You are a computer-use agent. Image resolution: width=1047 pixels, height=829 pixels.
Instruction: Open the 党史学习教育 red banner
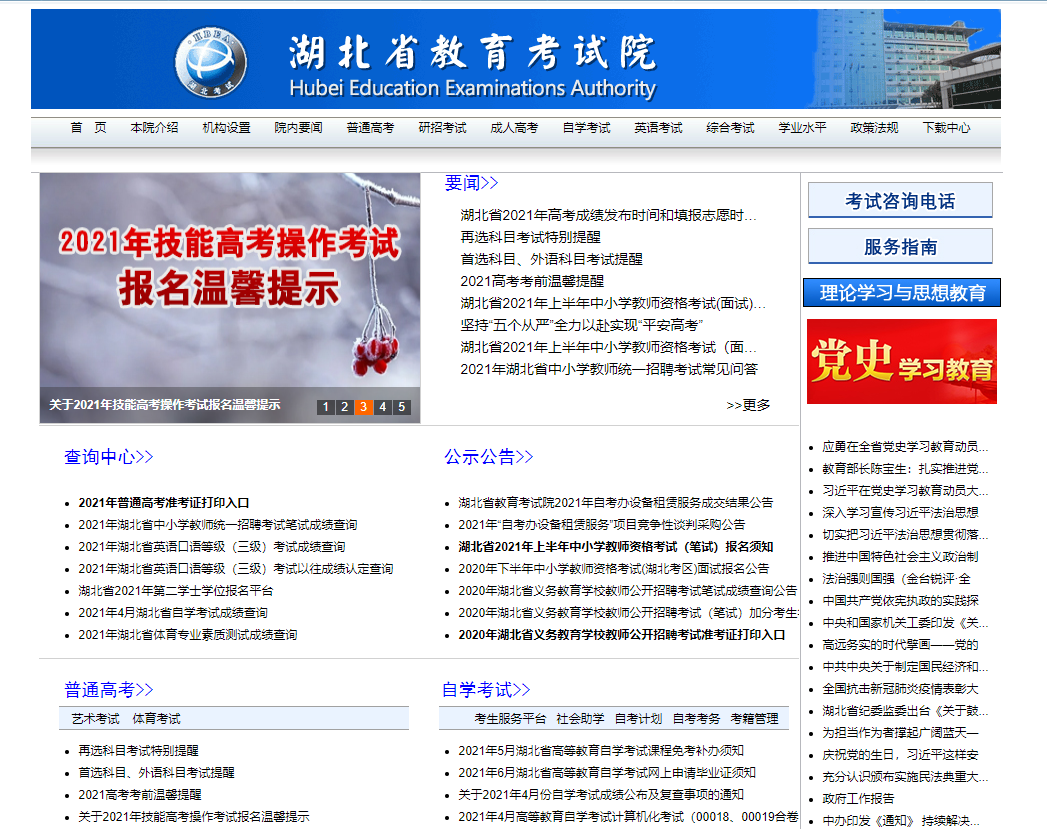tap(901, 361)
